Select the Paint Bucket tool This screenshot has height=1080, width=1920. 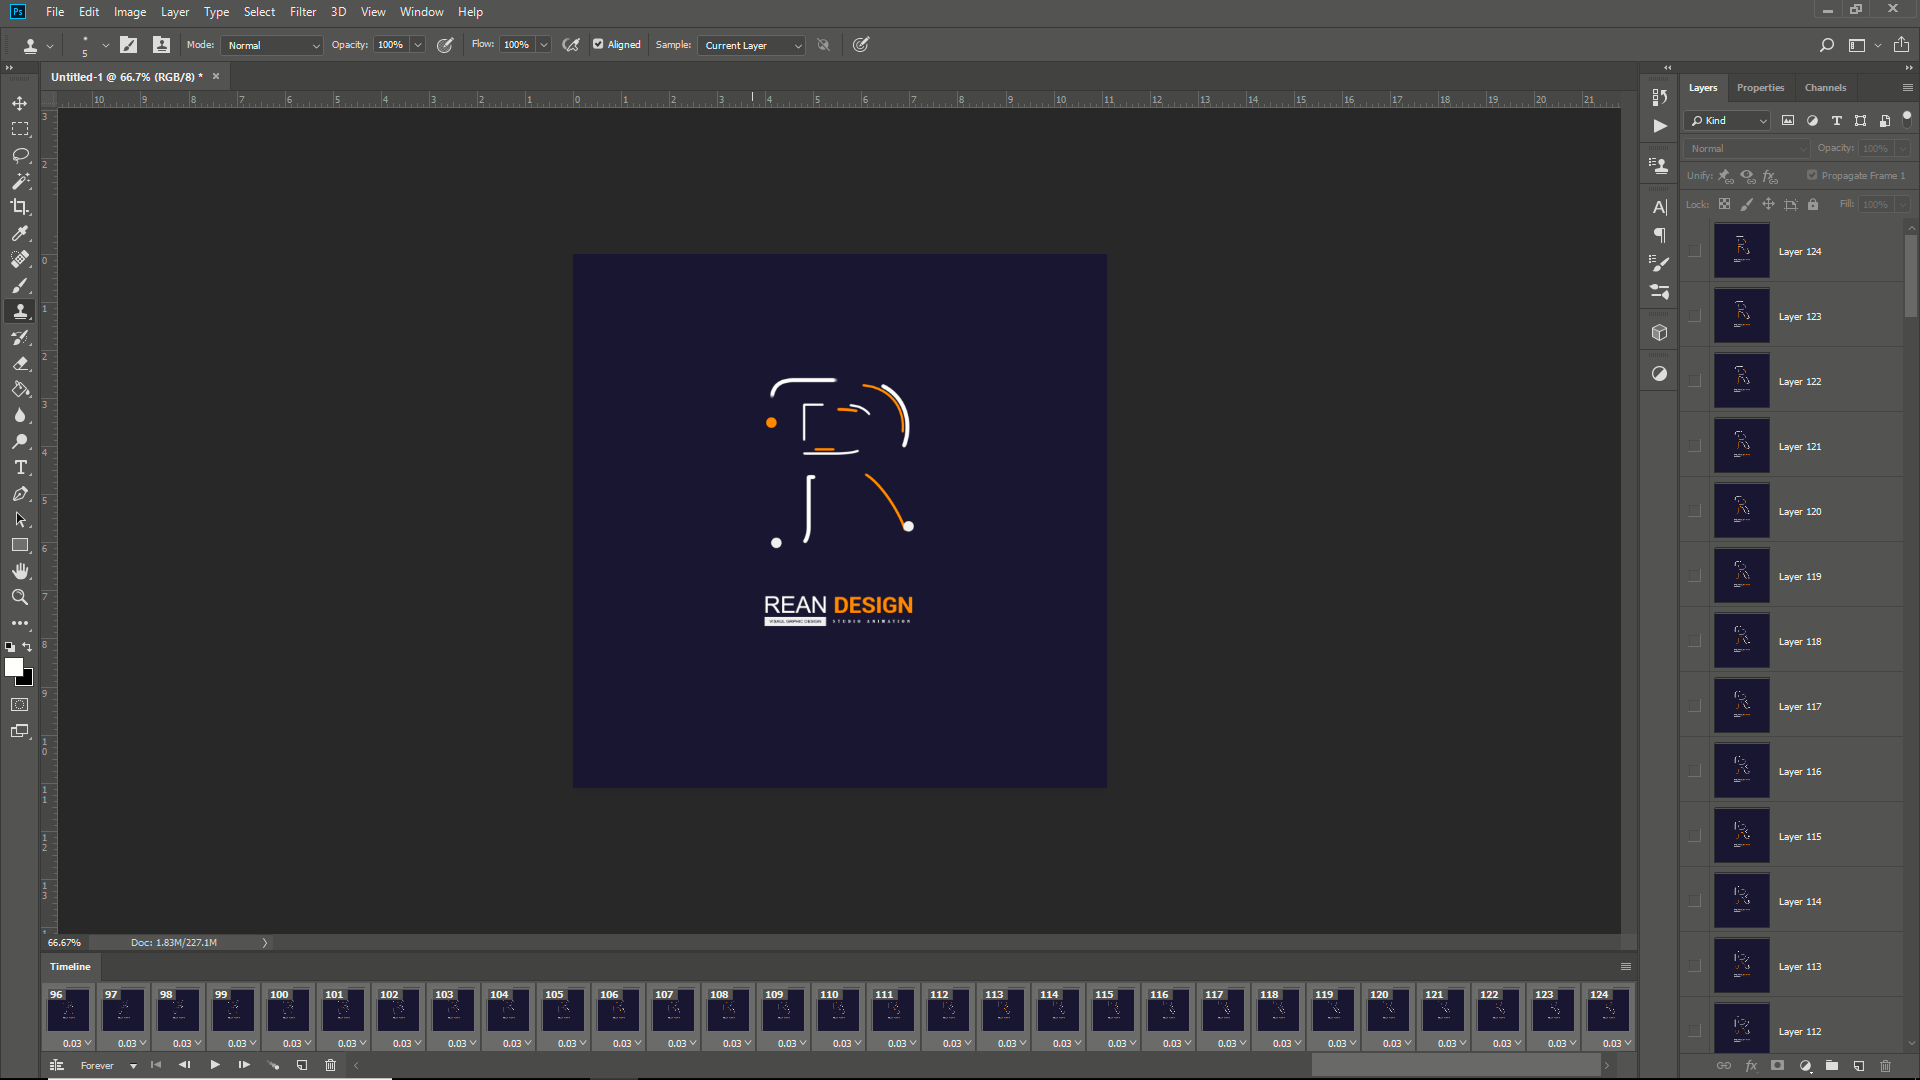tap(20, 389)
